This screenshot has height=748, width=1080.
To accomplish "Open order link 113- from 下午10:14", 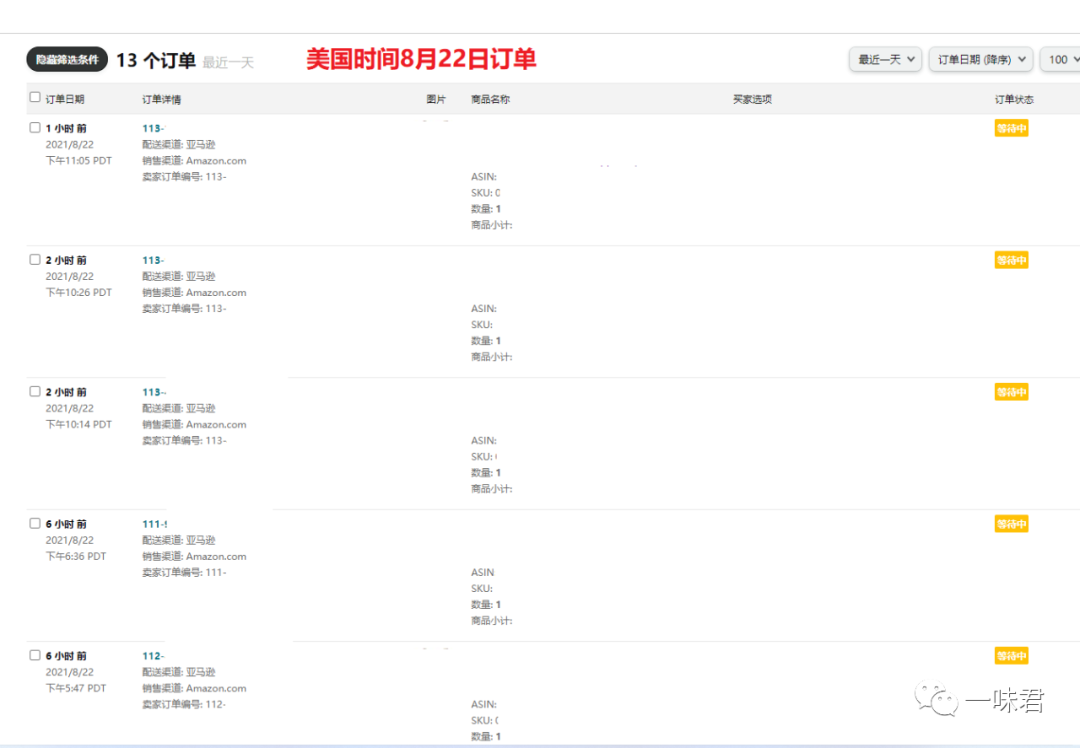I will pos(154,392).
